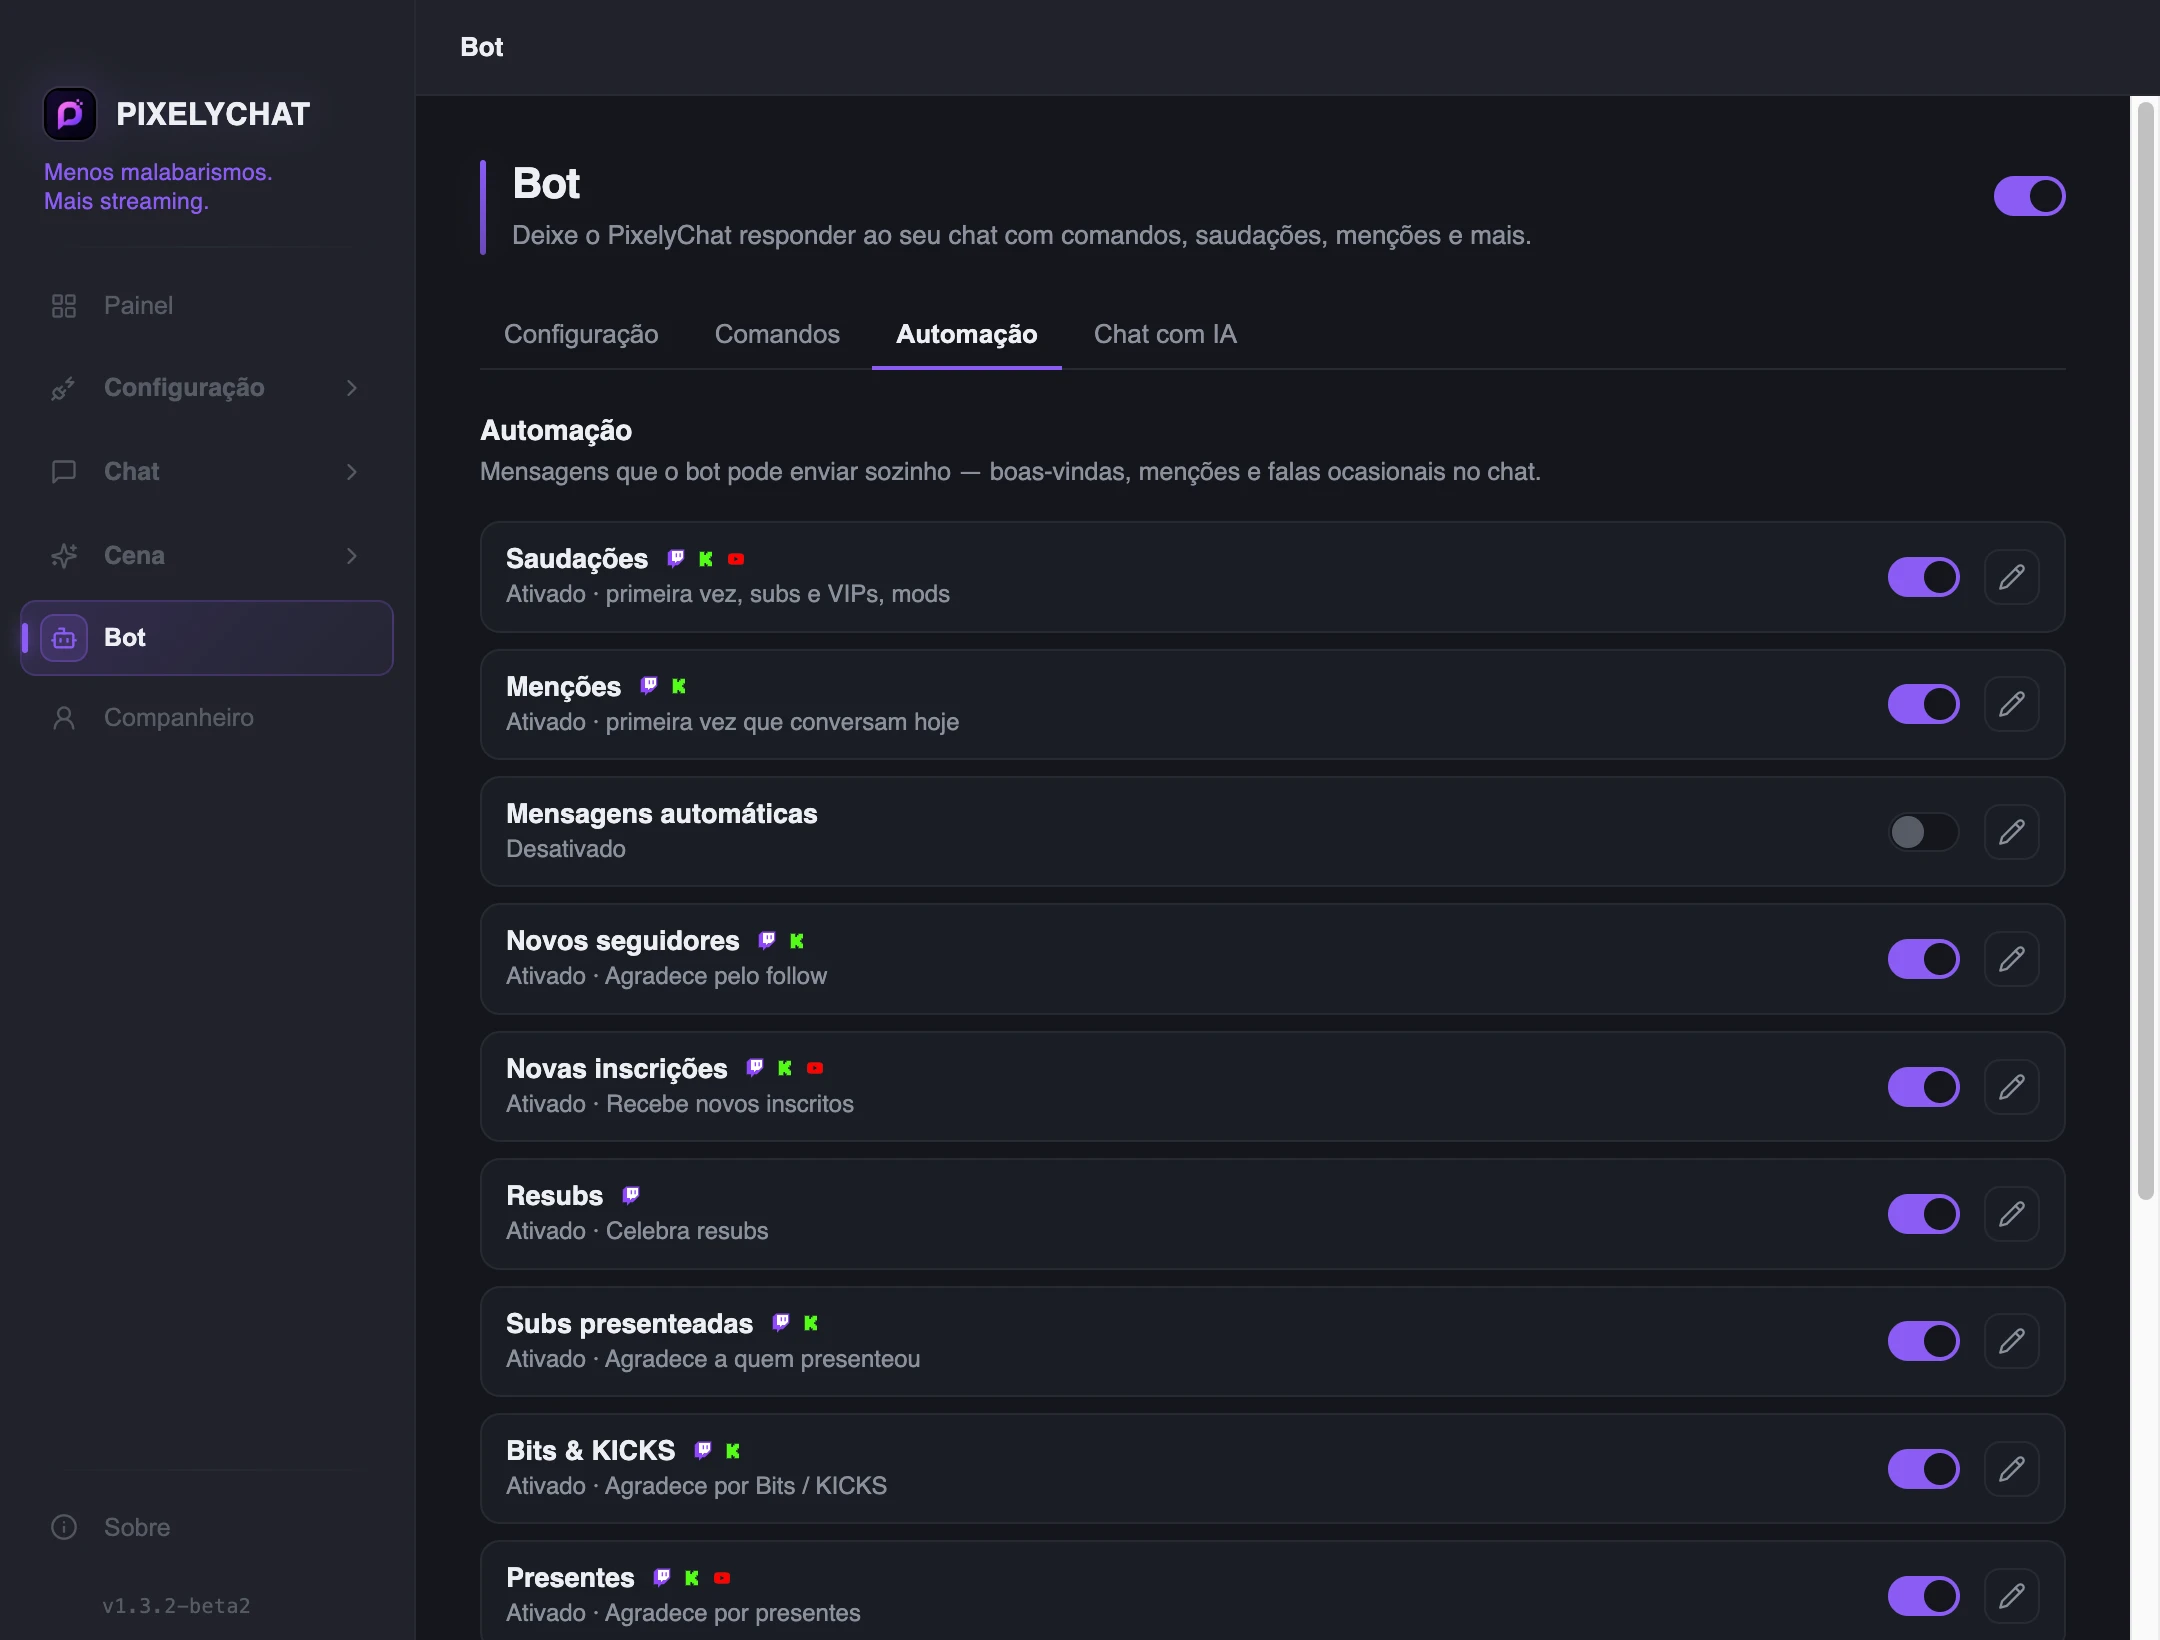Click the YouTube icon next to Presentes

(x=722, y=1578)
